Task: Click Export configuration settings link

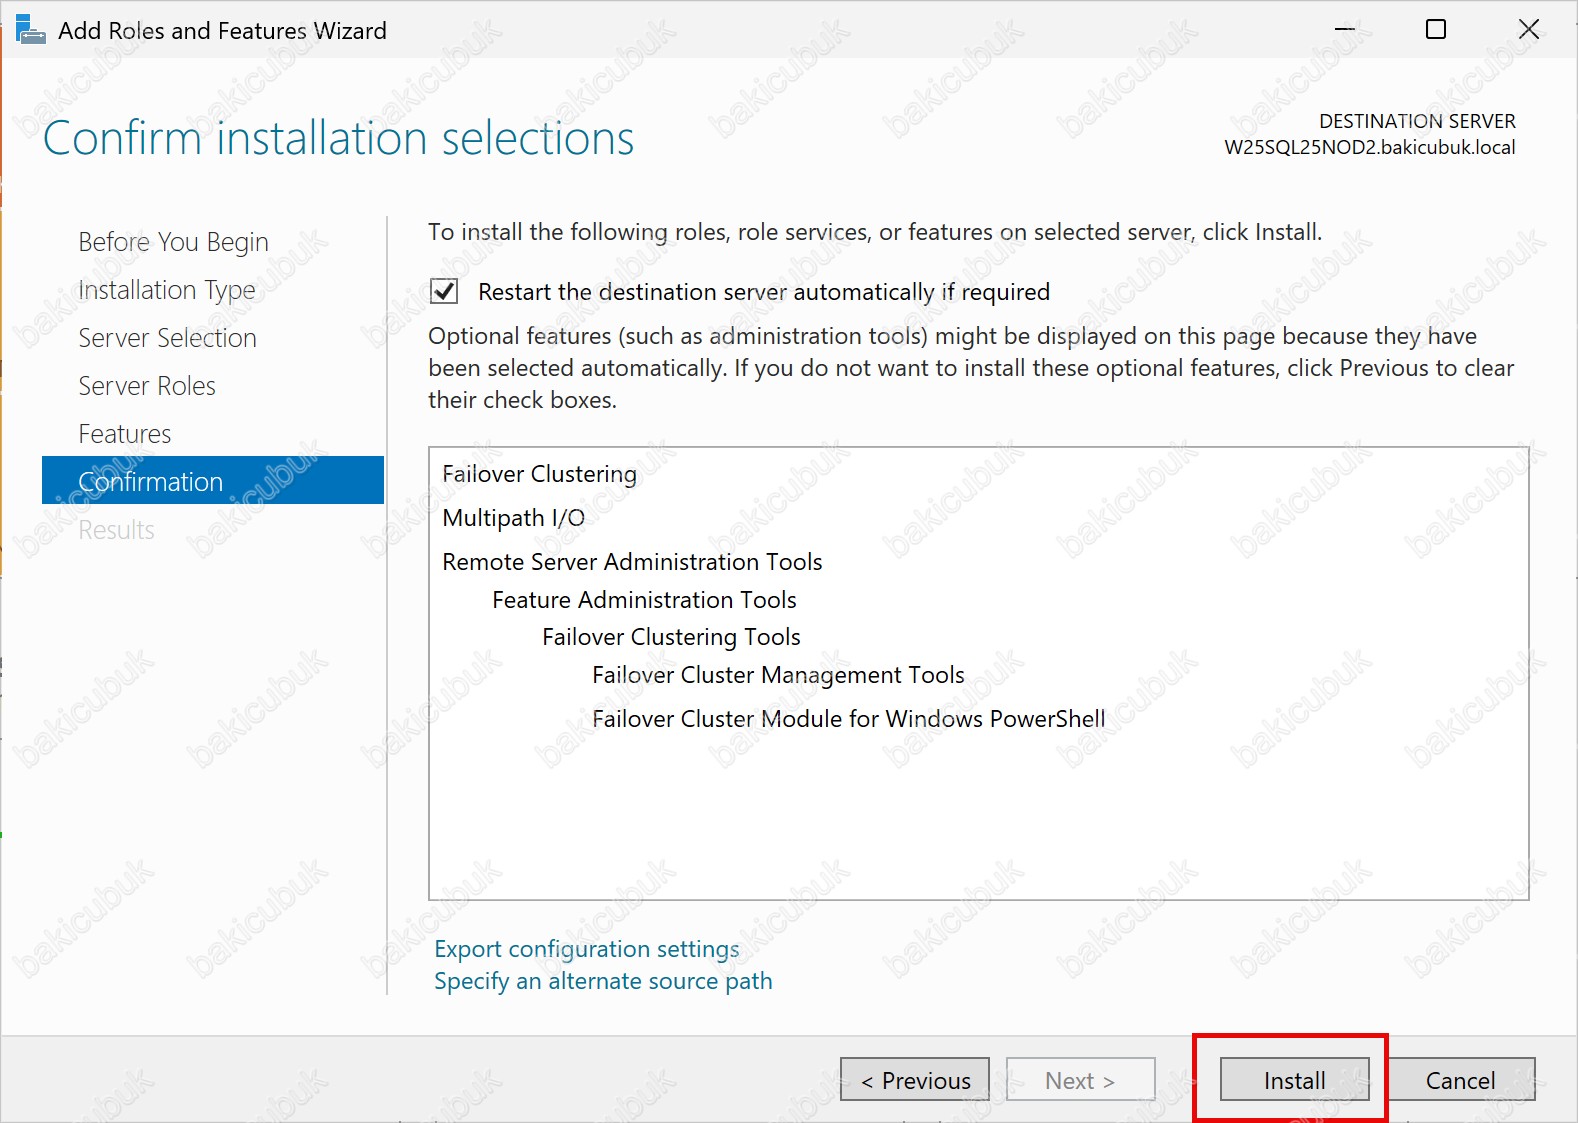Action: tap(586, 949)
